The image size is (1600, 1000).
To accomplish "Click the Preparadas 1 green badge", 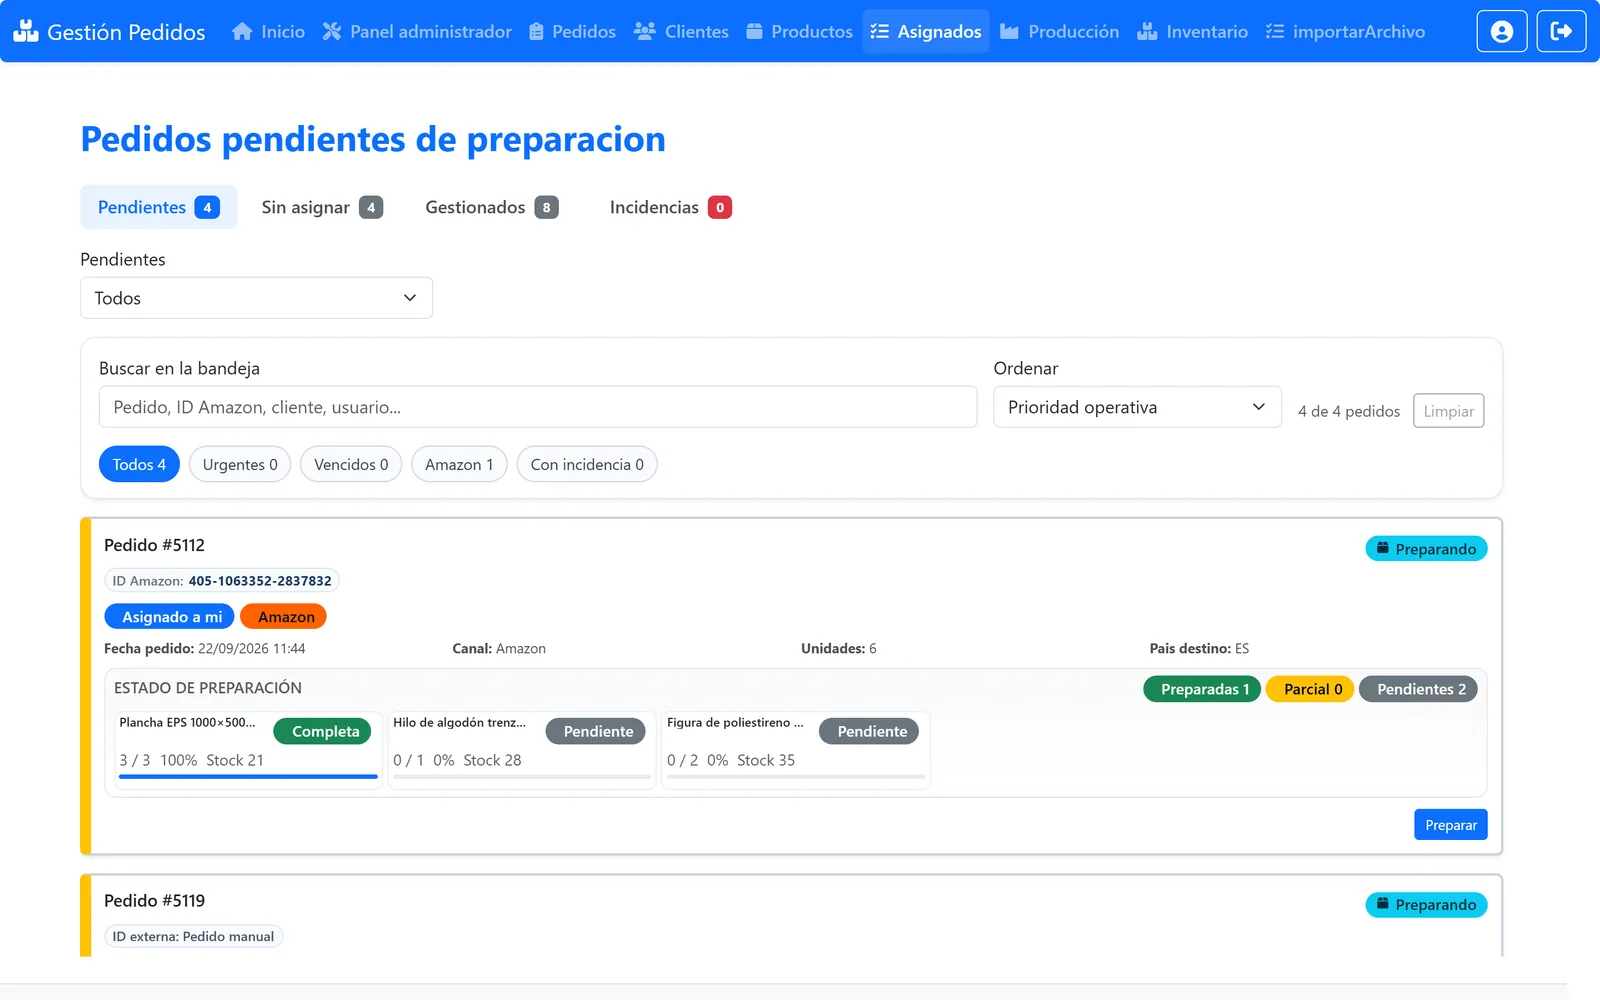I will pyautogui.click(x=1202, y=689).
